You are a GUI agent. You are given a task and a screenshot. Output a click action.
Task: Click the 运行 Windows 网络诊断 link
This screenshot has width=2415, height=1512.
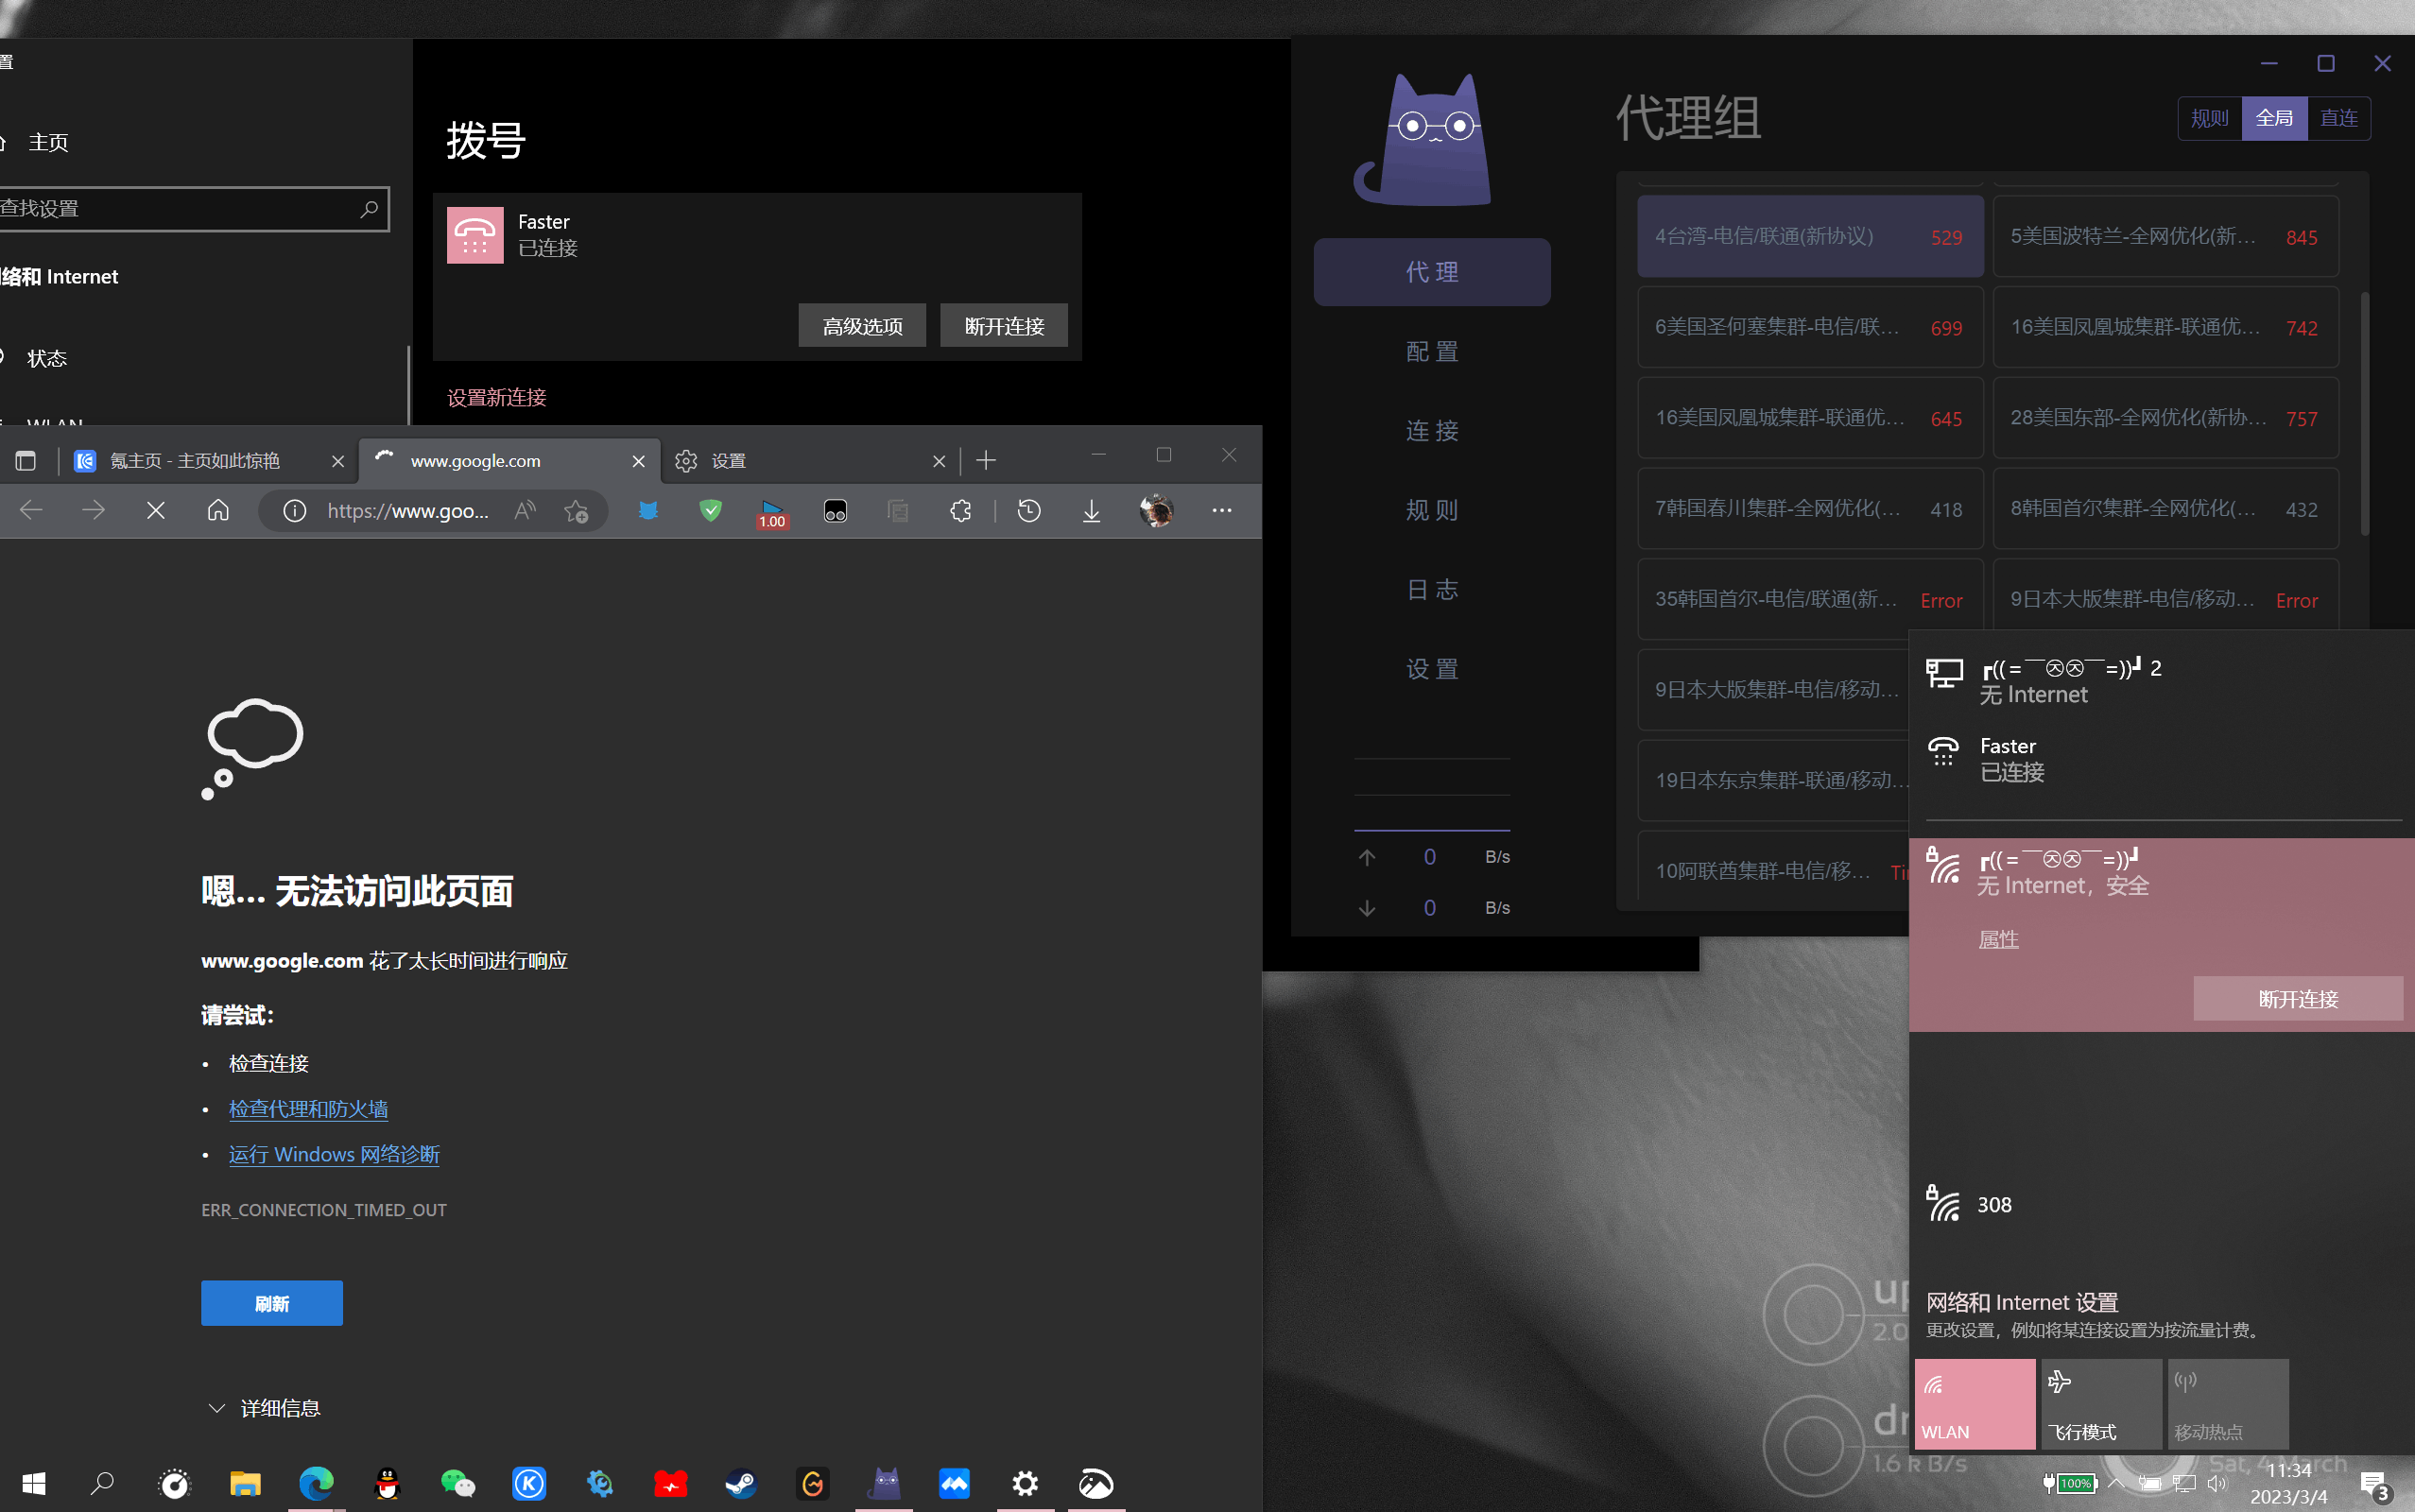(x=334, y=1154)
